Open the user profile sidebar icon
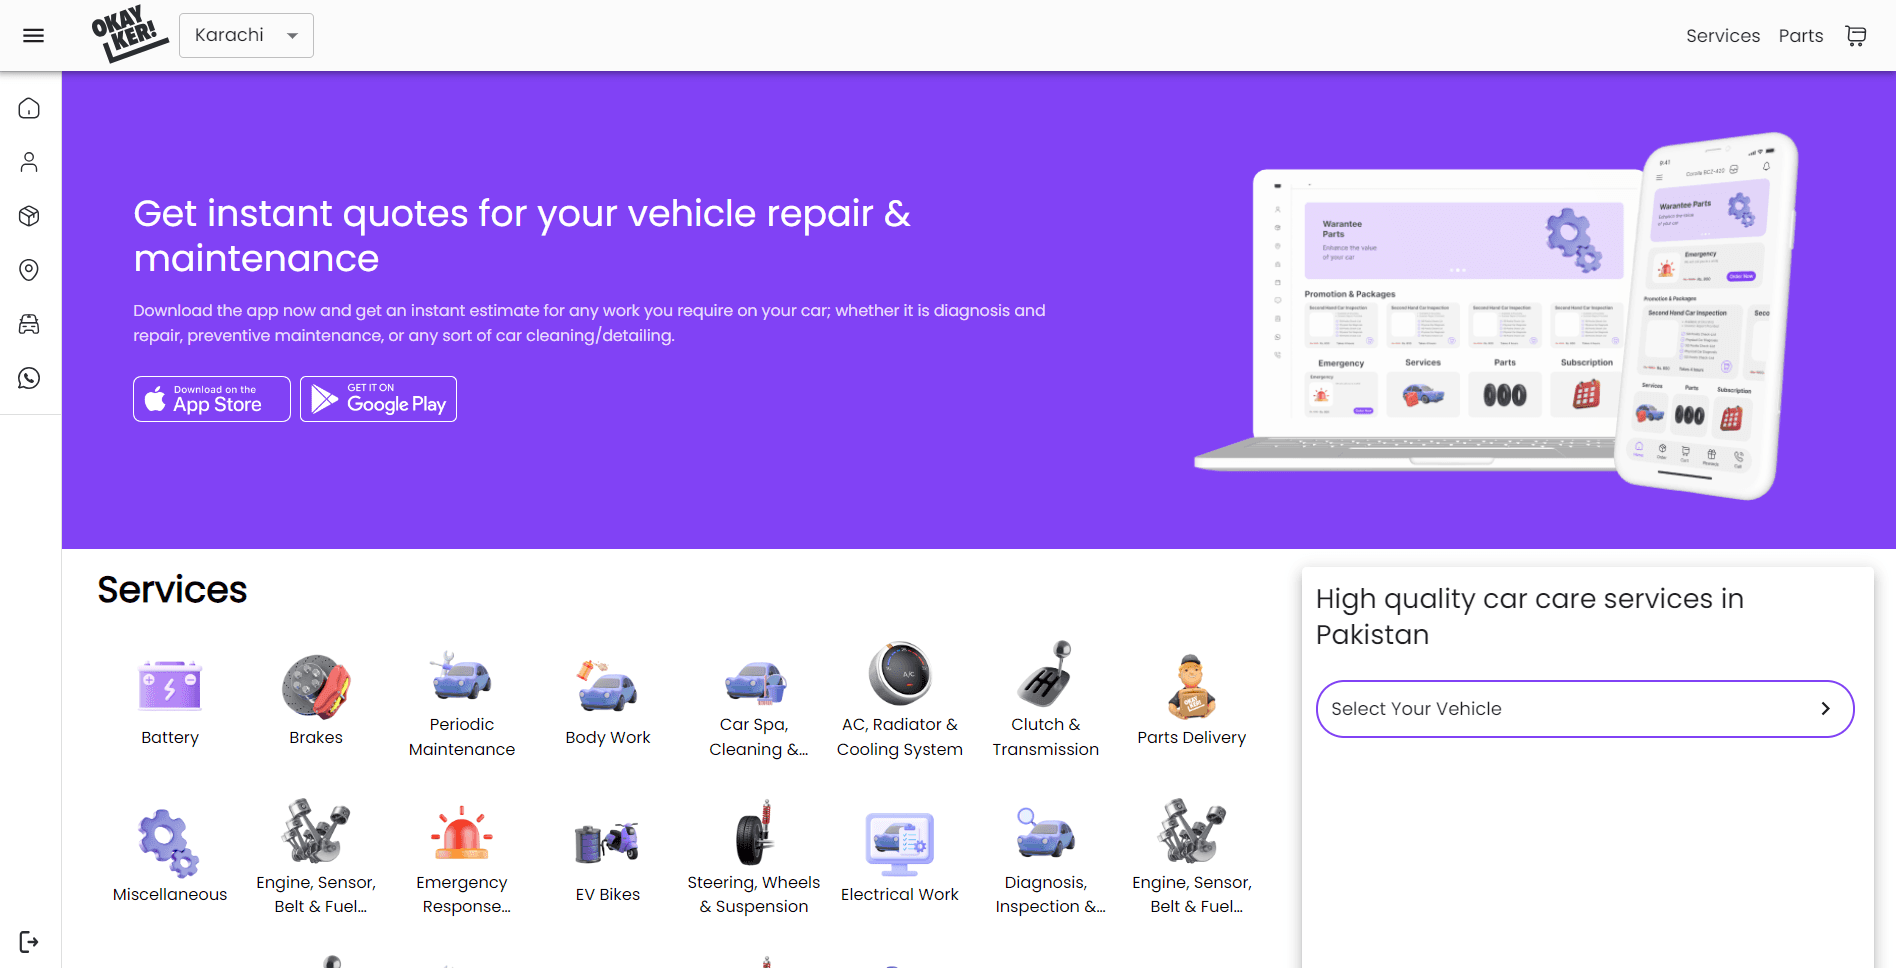The height and width of the screenshot is (968, 1896). coord(29,162)
